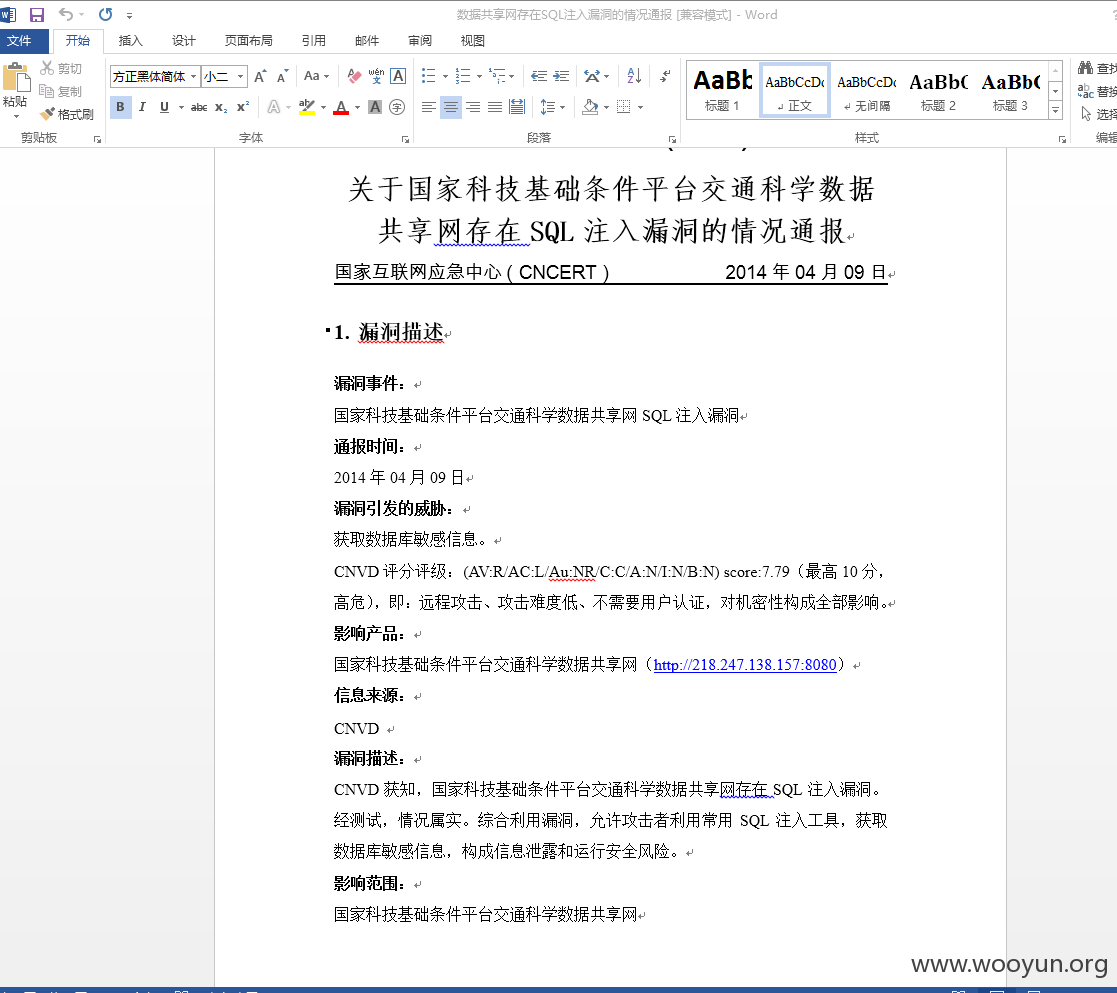This screenshot has height=993, width=1117.
Task: Click the text 获取数据库敏感信息
Action: coord(405,539)
